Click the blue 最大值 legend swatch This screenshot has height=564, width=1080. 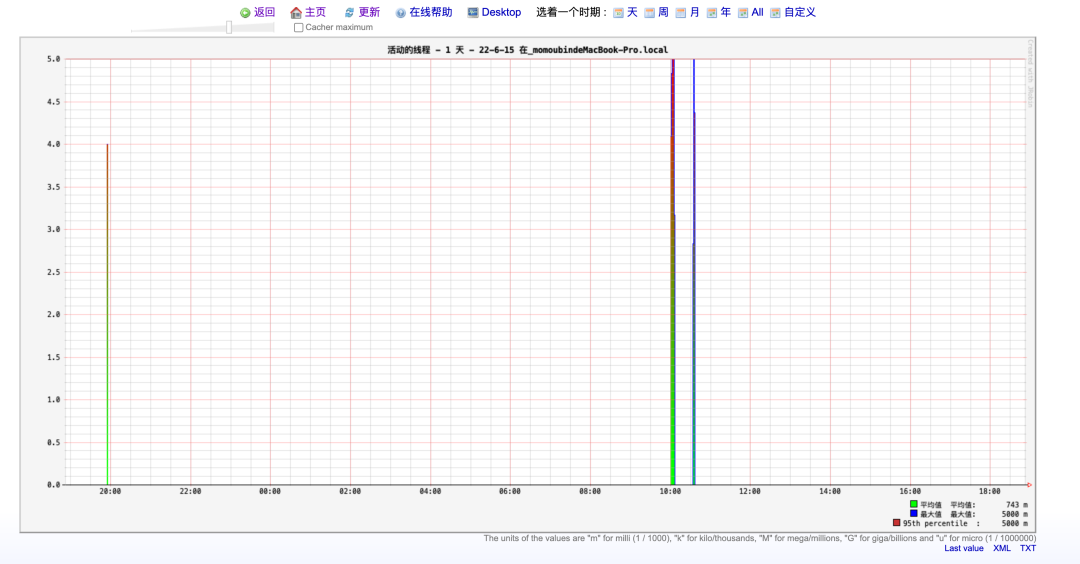point(913,514)
